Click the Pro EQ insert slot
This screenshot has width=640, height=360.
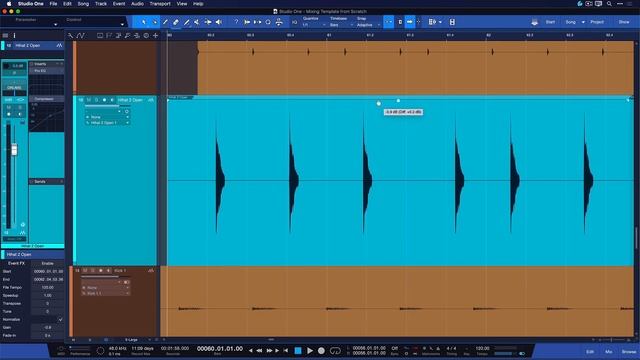click(47, 71)
